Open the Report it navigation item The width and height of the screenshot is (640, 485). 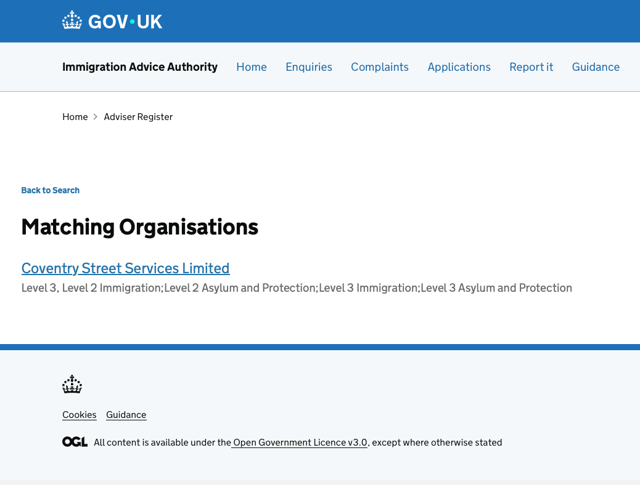coord(531,67)
